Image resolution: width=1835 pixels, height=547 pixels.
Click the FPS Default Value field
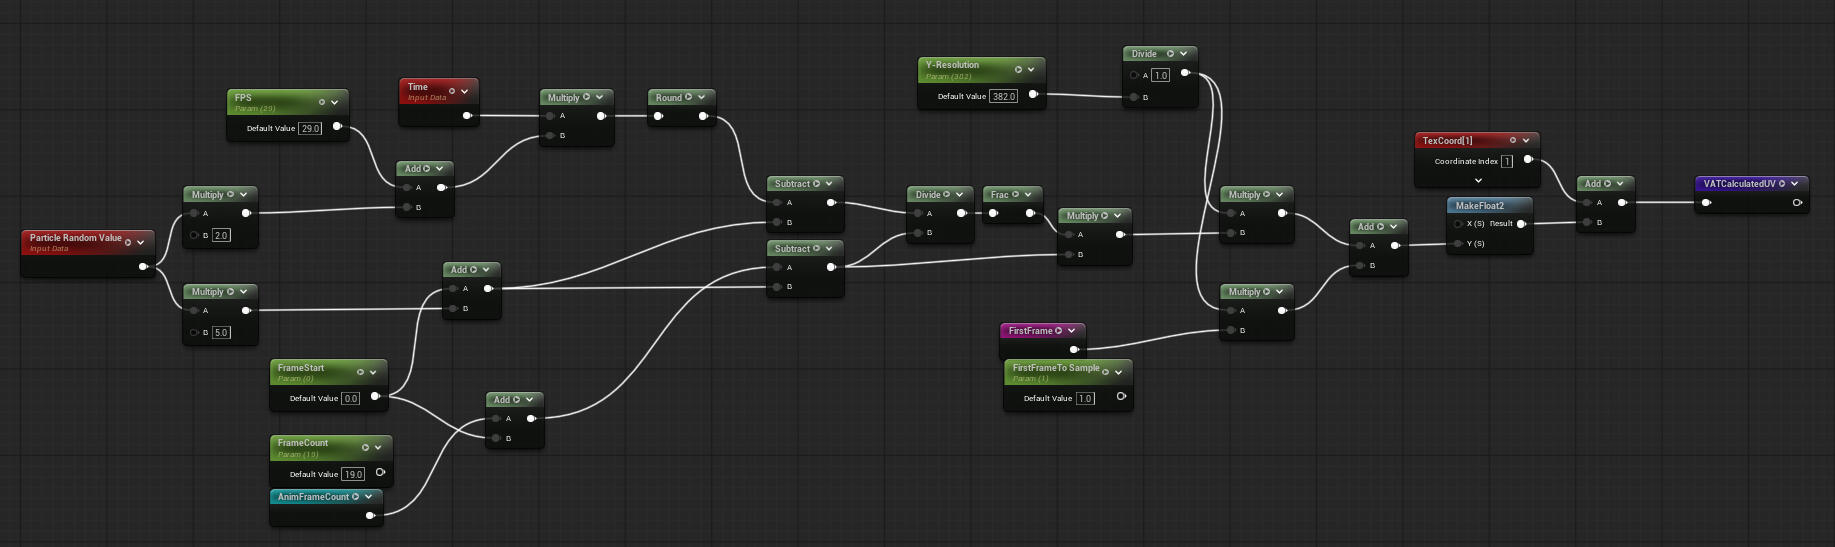(x=310, y=128)
